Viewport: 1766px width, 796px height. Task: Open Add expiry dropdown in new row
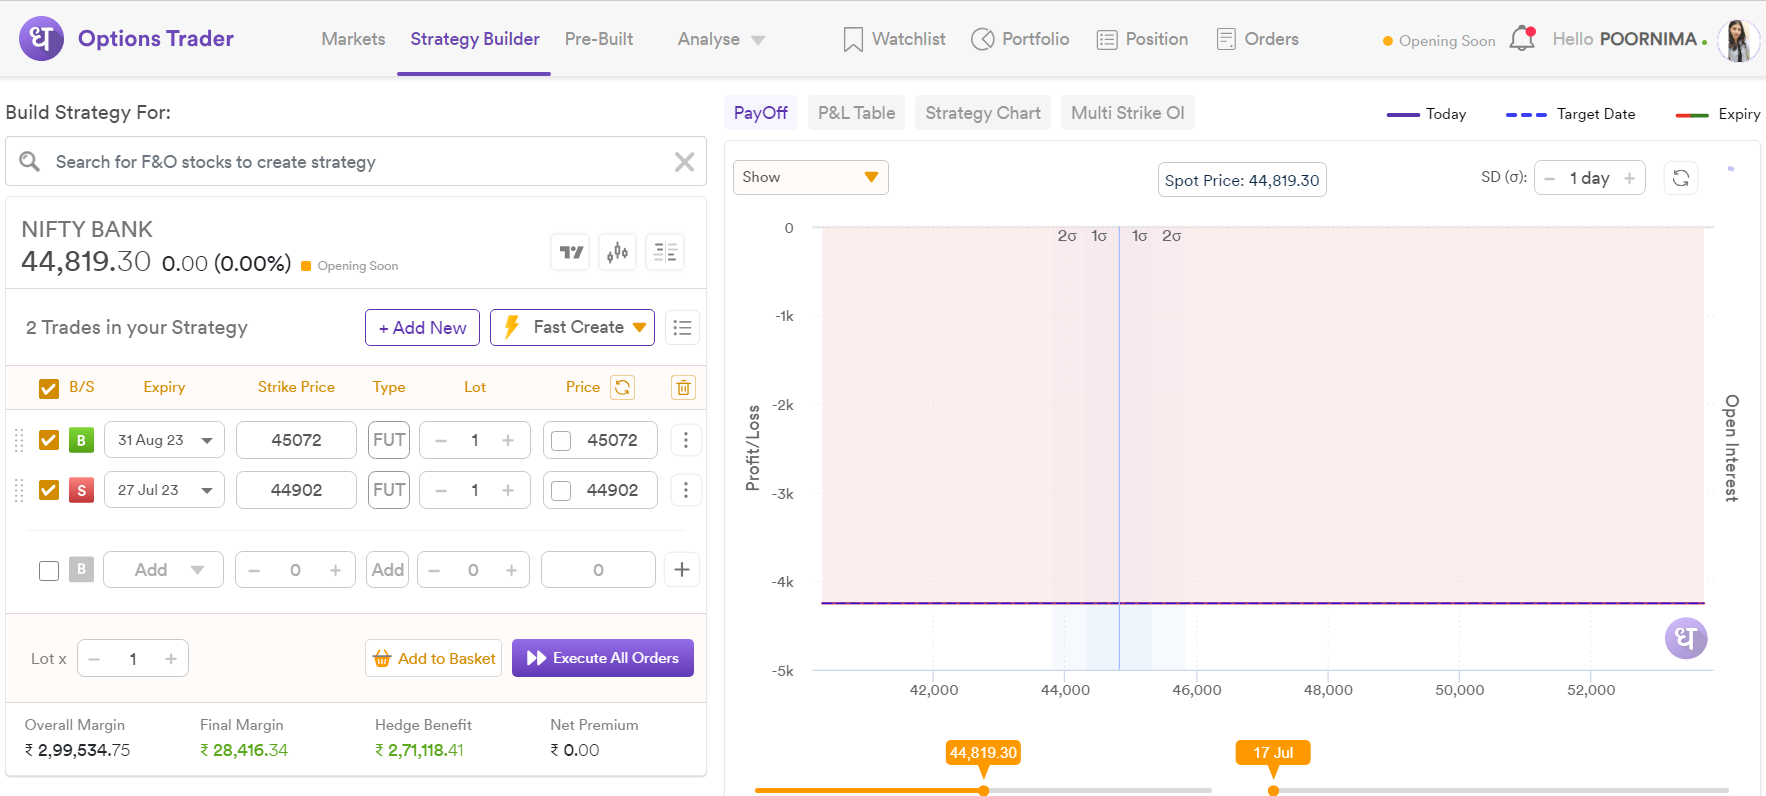coord(163,570)
